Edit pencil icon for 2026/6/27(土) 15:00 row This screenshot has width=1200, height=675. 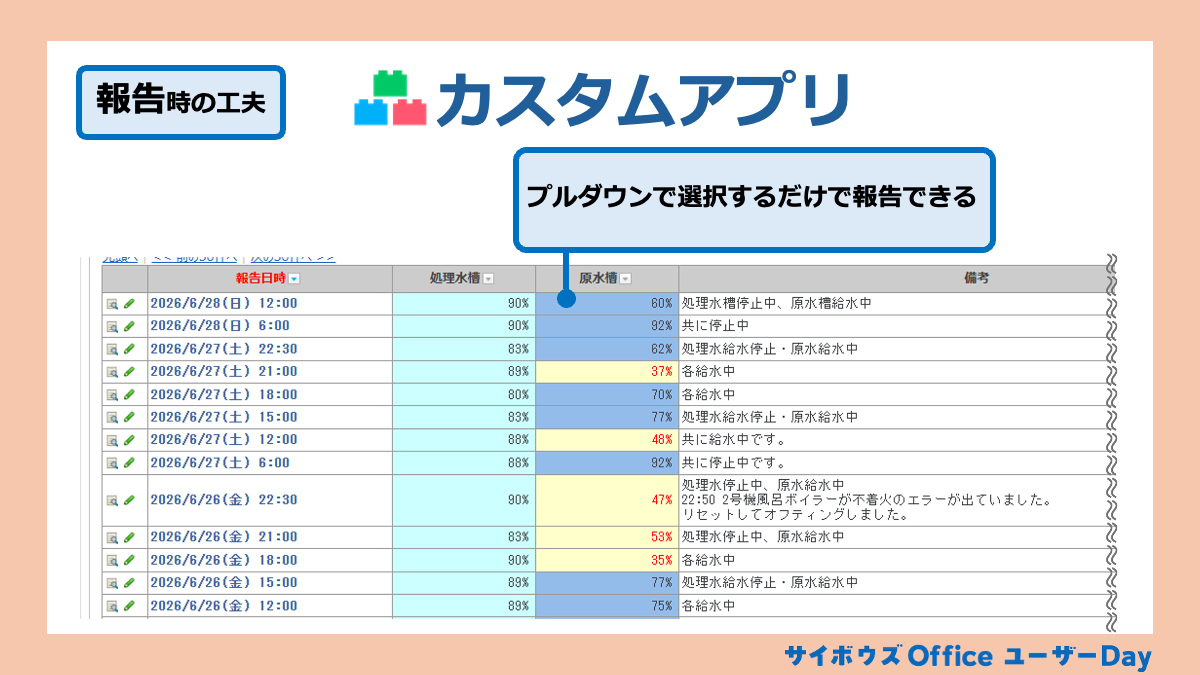(x=129, y=417)
